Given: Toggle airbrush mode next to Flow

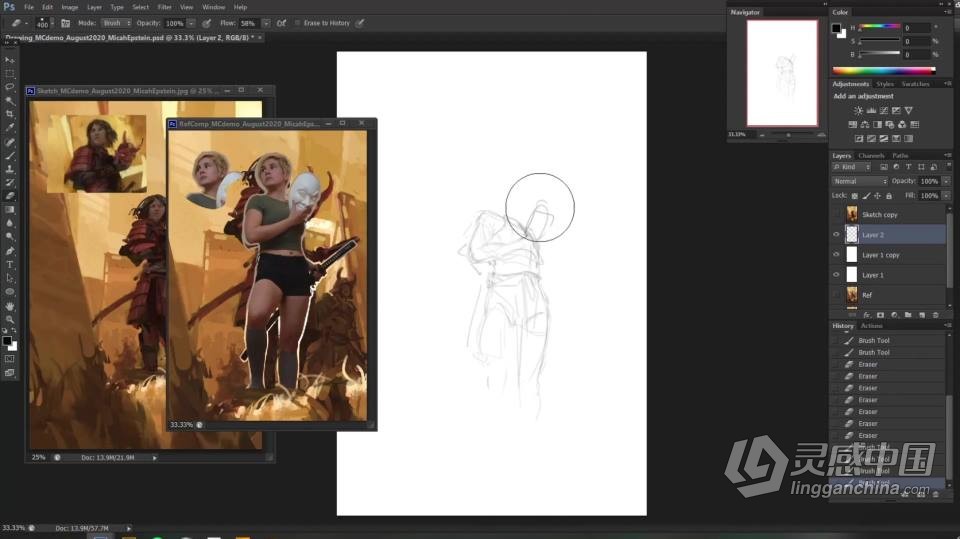Looking at the screenshot, I should click(x=281, y=23).
